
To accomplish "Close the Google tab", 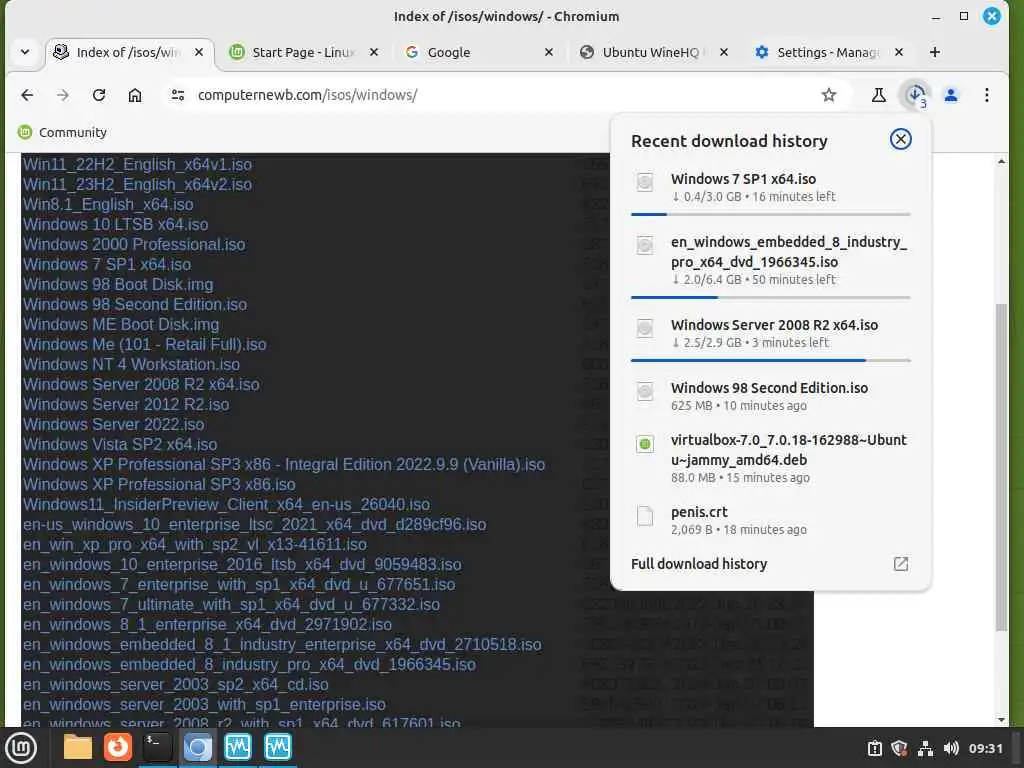I will (549, 52).
